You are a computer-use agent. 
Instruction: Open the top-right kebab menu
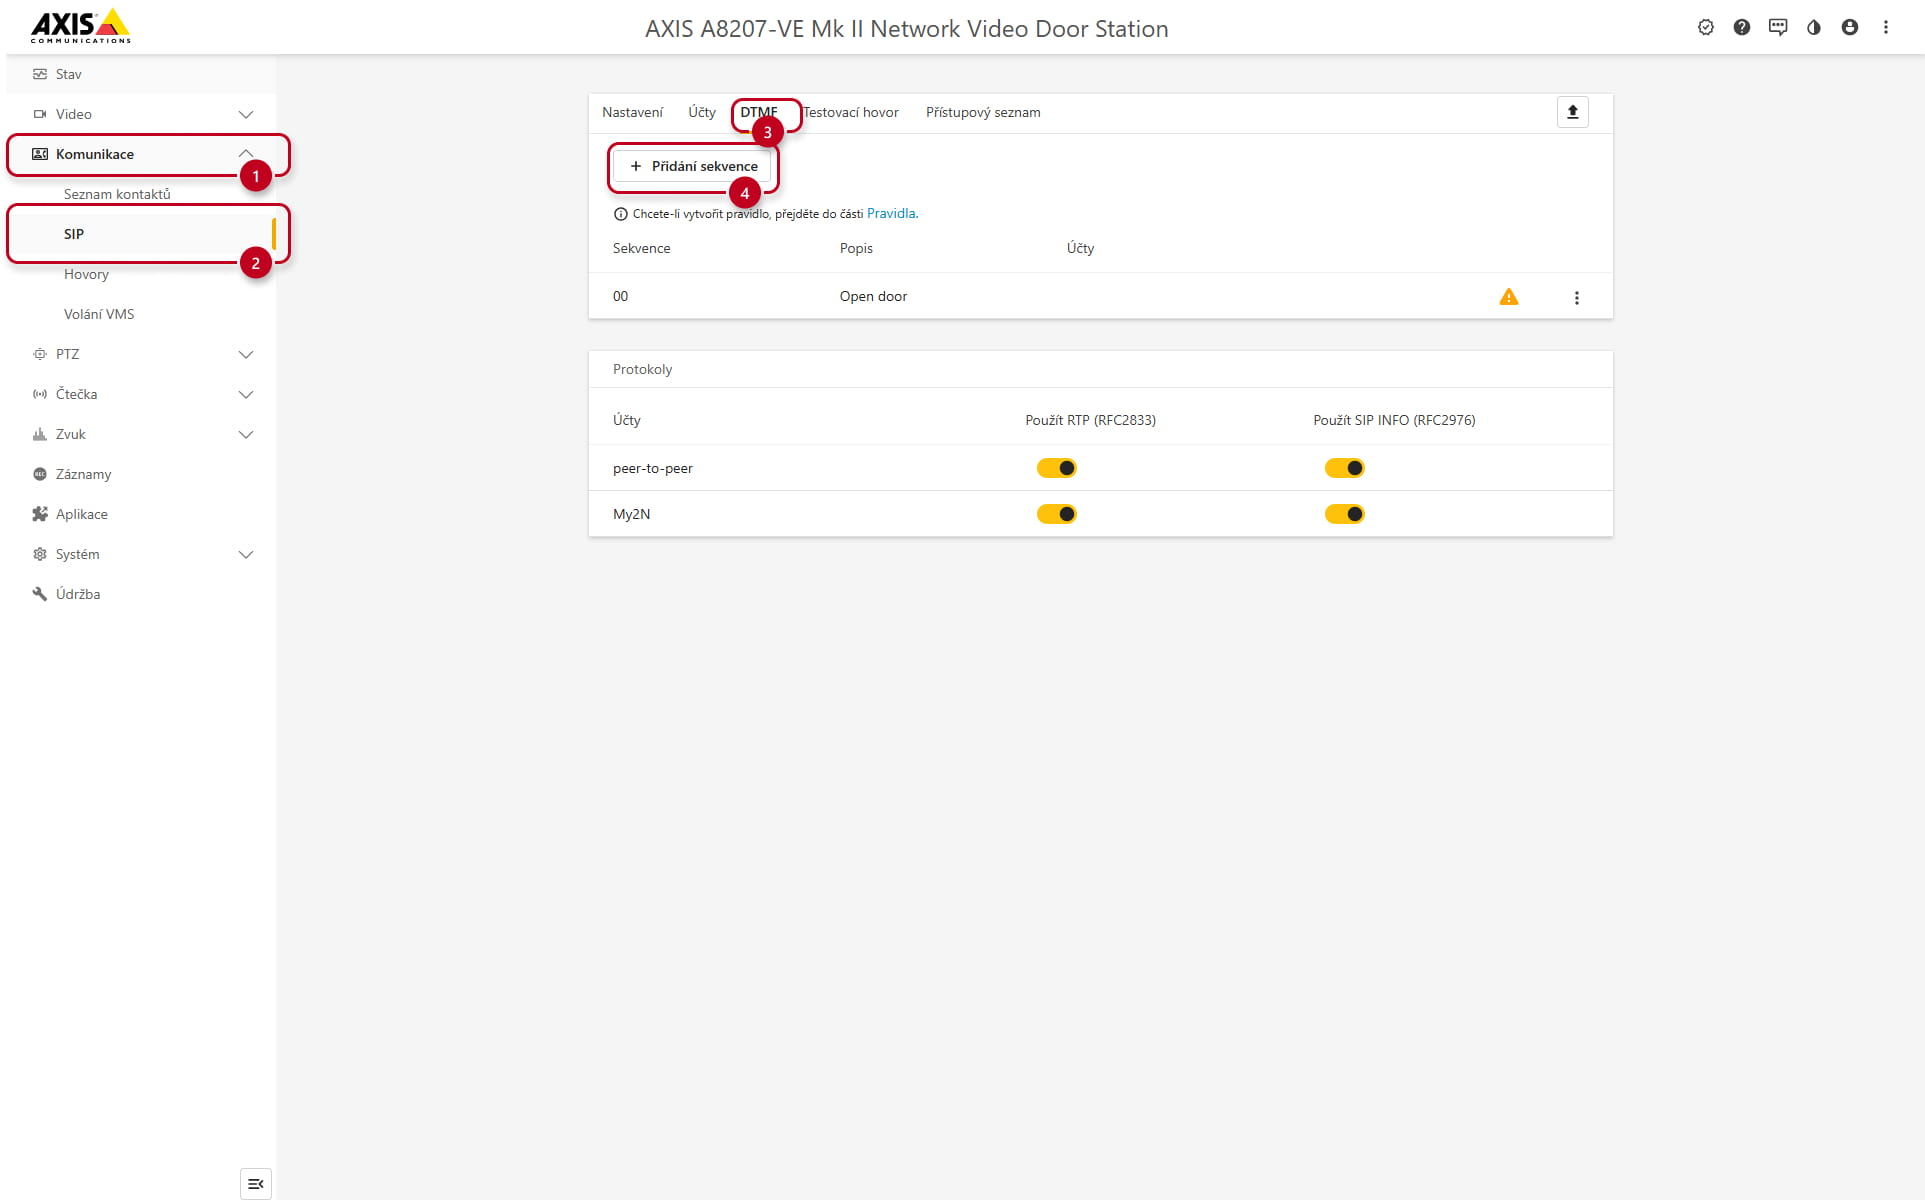pos(1886,28)
